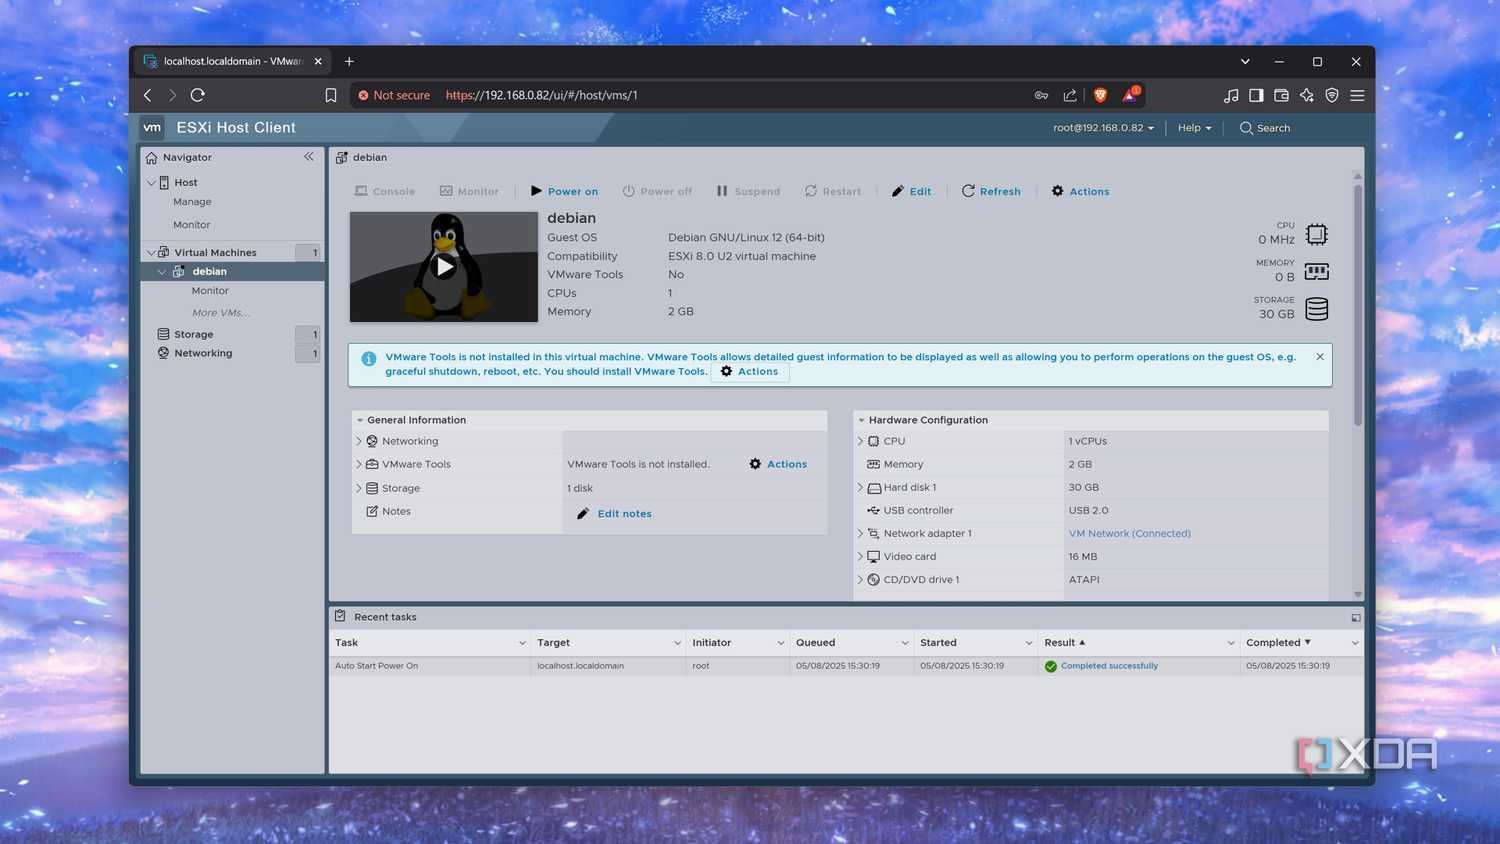Open Networking in the Navigator
1500x844 pixels.
coord(203,353)
